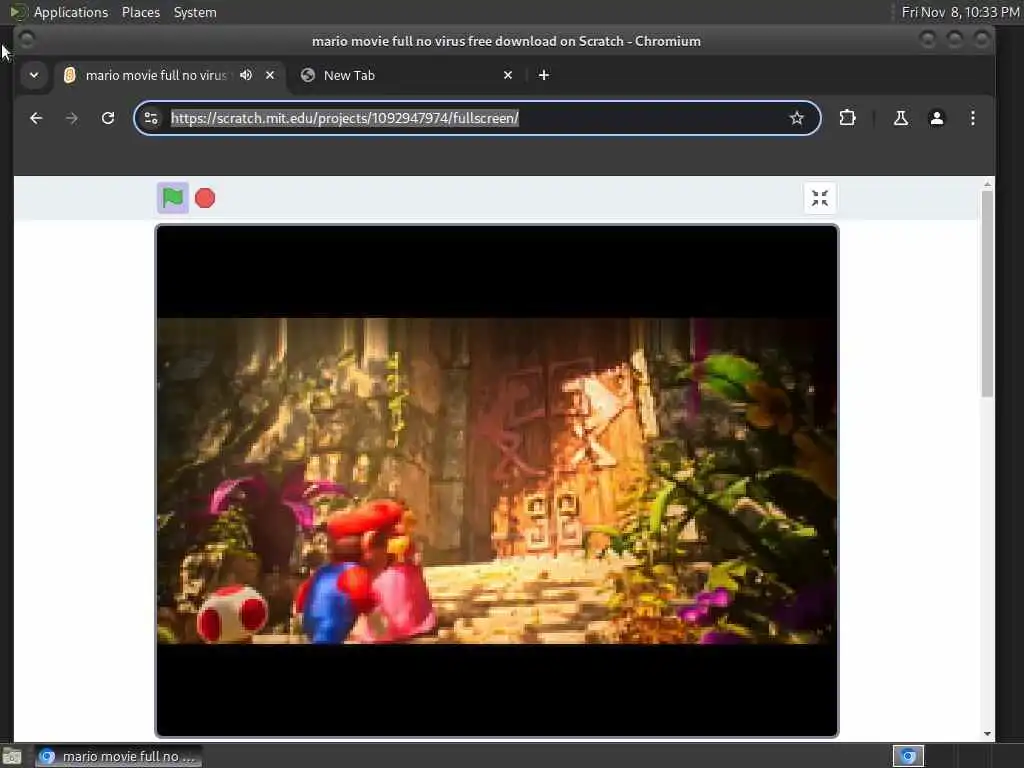Bookmark this page with the star icon
This screenshot has width=1024, height=768.
[796, 118]
